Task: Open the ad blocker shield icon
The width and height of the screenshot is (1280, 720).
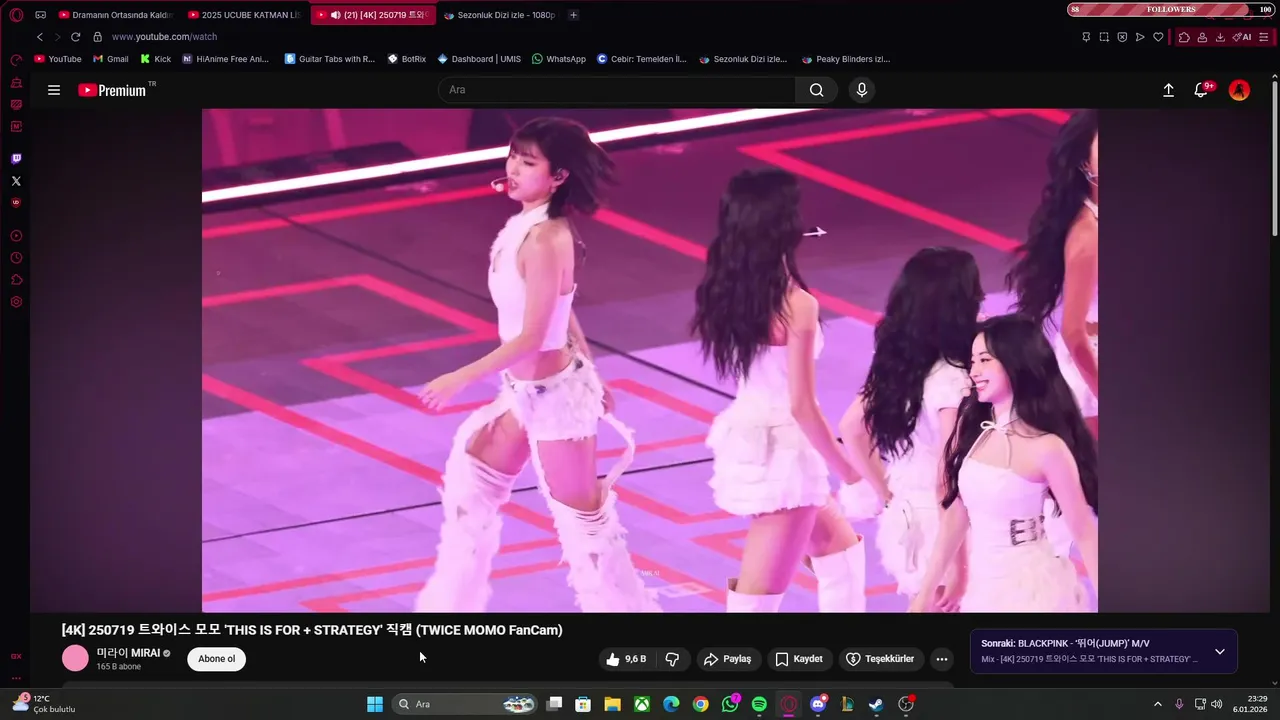Action: (x=1122, y=37)
